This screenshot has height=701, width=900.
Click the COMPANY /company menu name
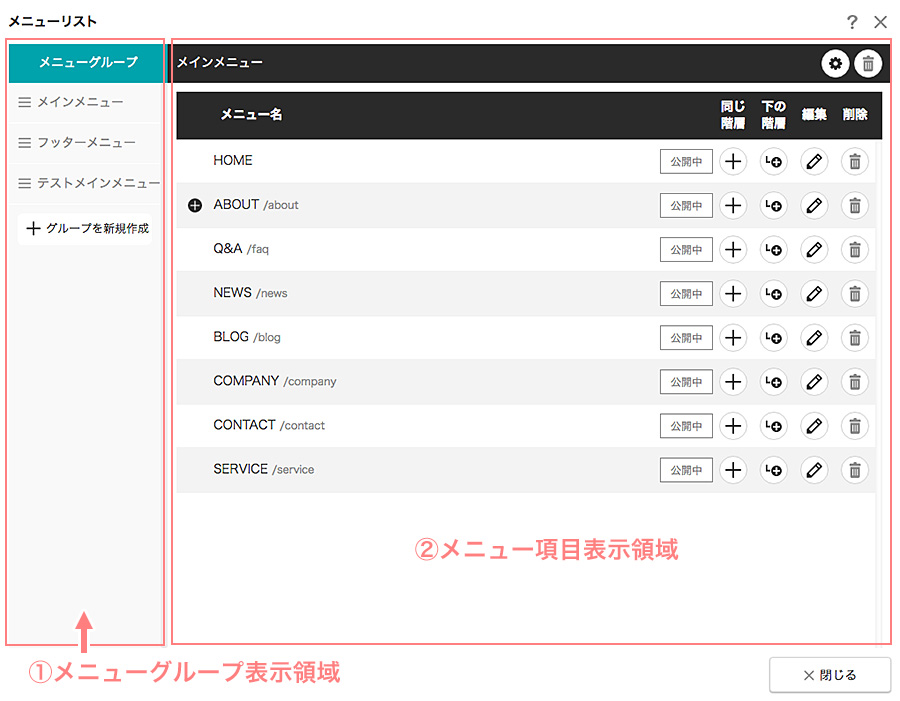(x=274, y=381)
